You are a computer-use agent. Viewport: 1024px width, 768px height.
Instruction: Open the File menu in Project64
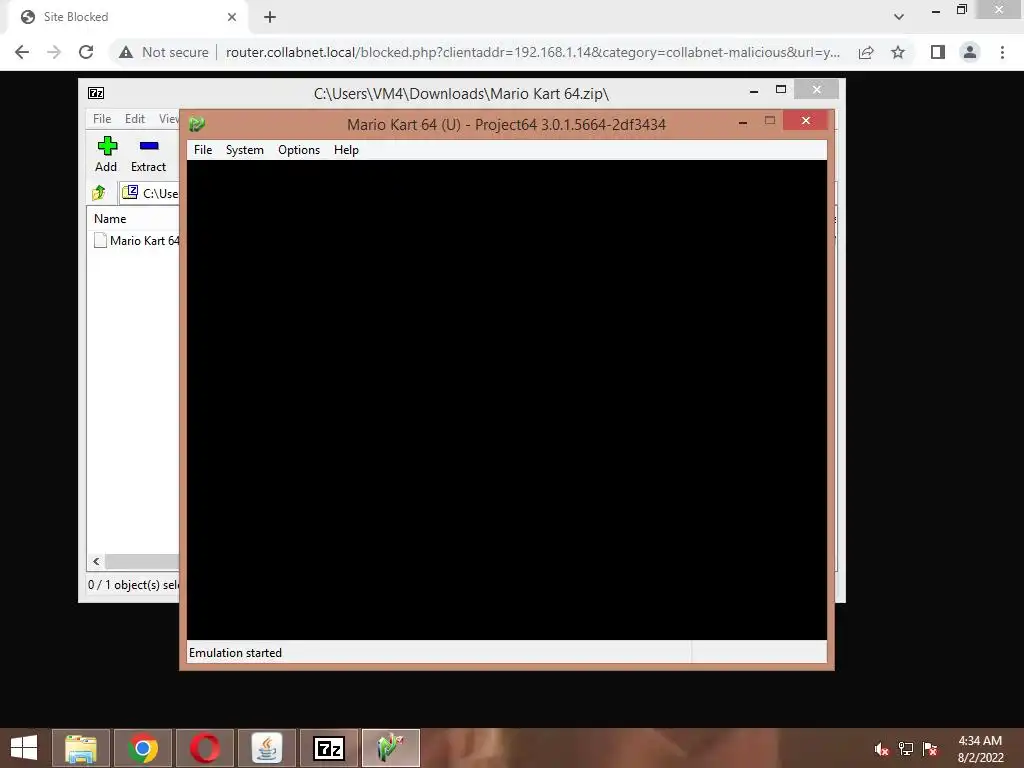pyautogui.click(x=202, y=150)
